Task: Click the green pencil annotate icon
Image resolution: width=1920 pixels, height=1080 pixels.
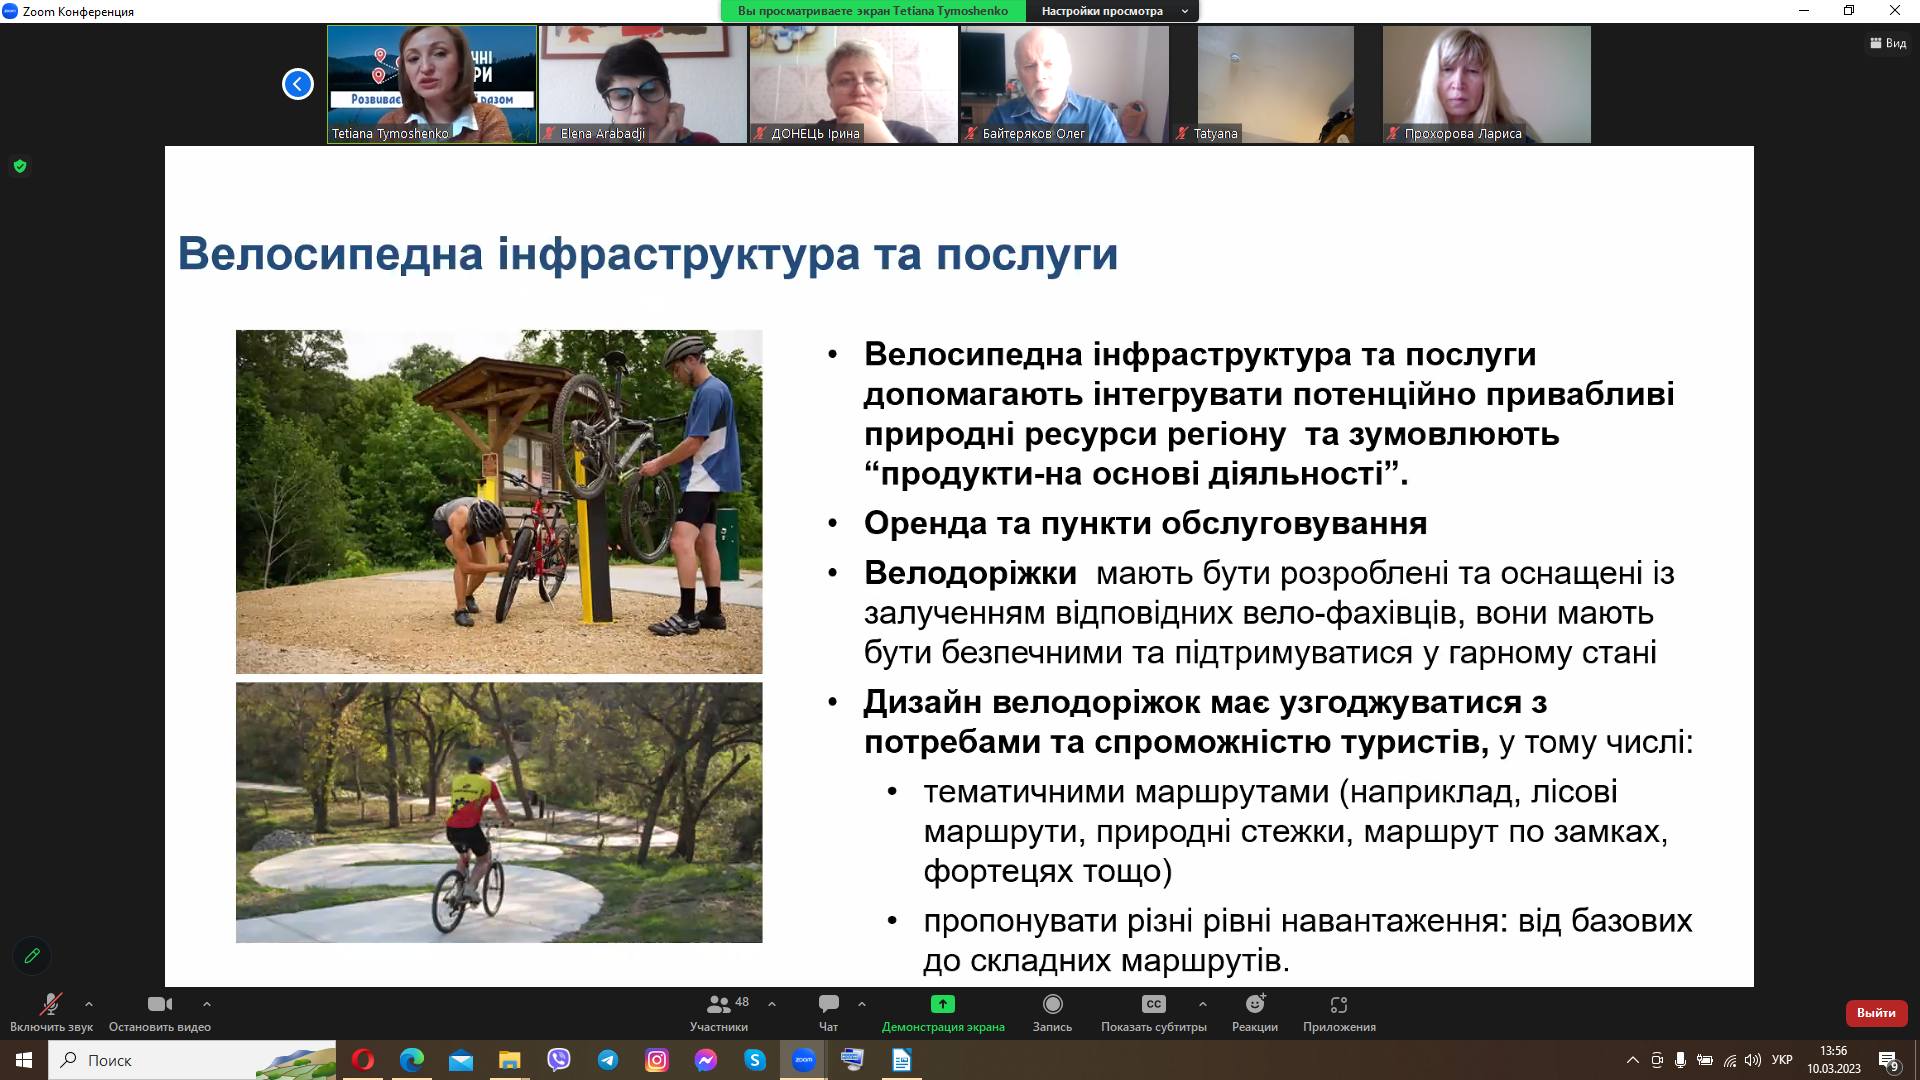Action: click(32, 955)
